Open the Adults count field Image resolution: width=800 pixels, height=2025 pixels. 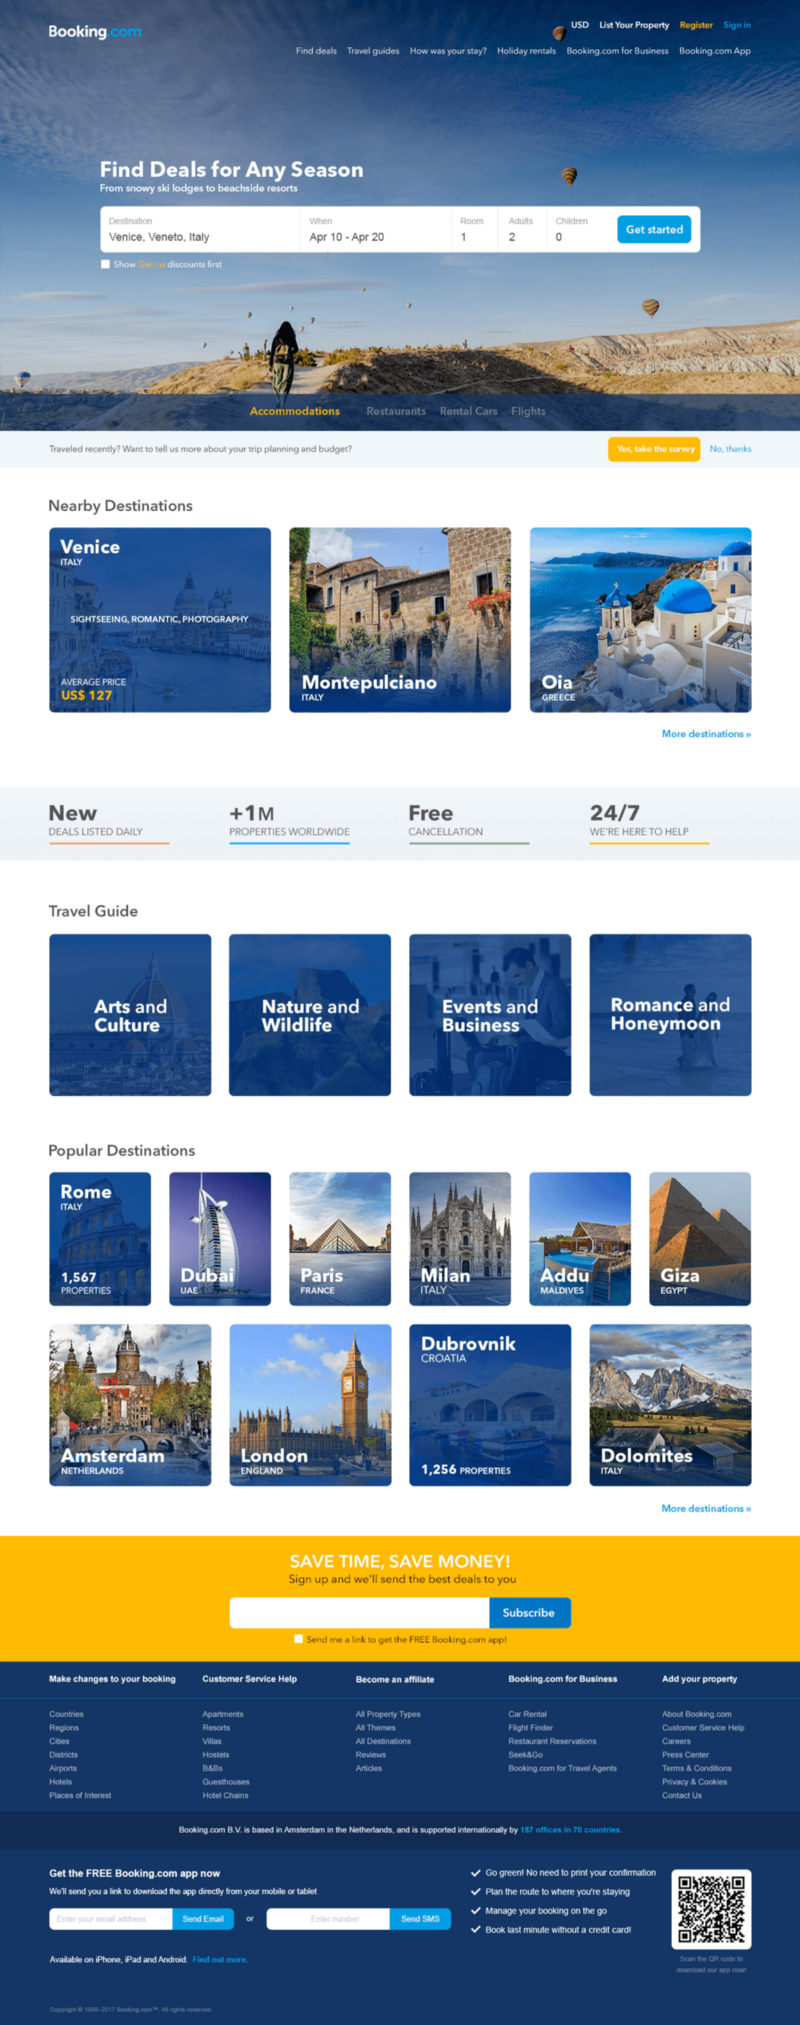pyautogui.click(x=521, y=229)
